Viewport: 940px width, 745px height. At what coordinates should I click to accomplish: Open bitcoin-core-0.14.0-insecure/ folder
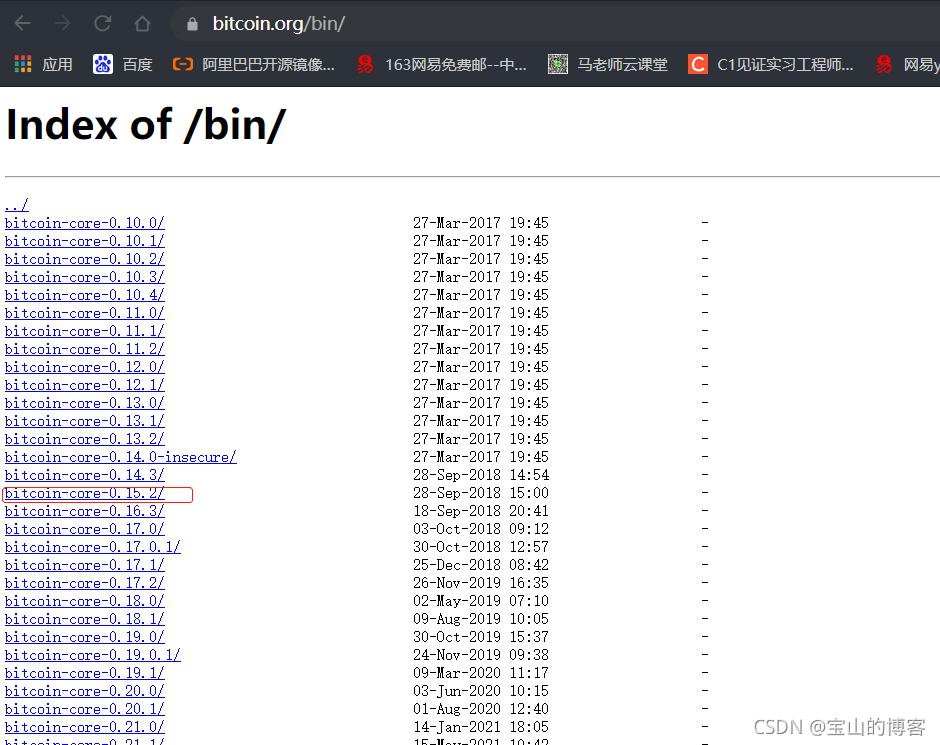coord(120,457)
